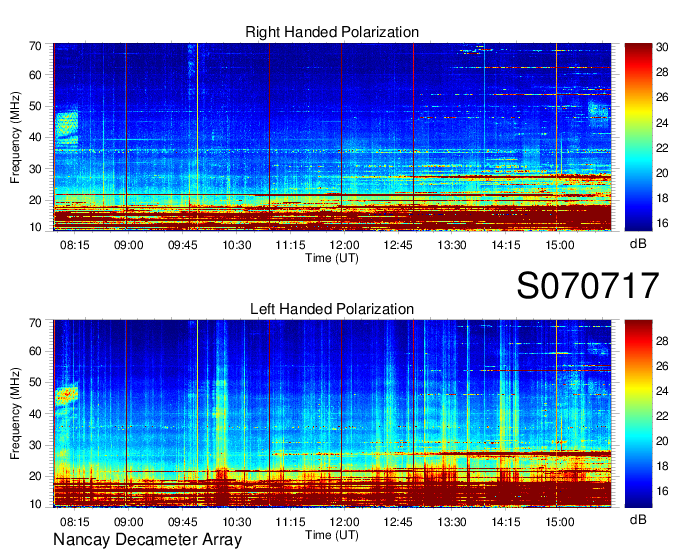The width and height of the screenshot is (680, 552).
Task: Click the 28 dB tick on Left Handed colorbar
Action: tap(662, 341)
